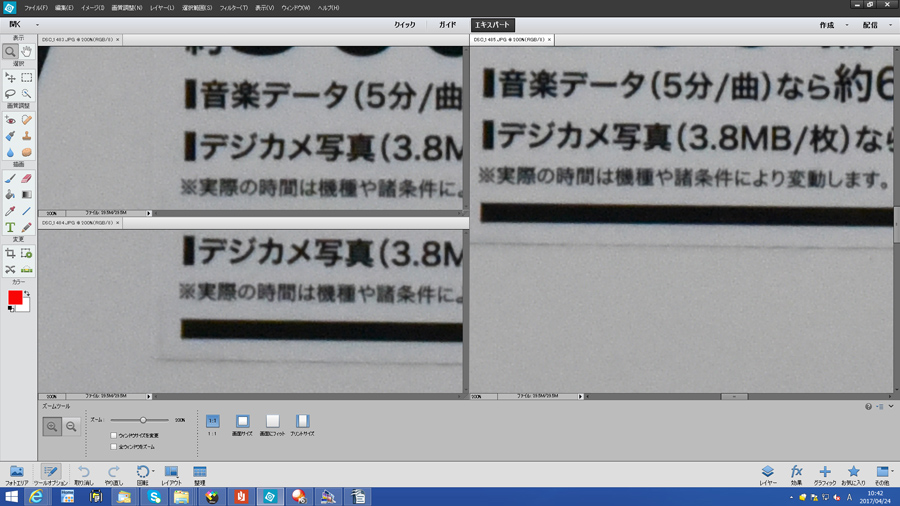Click the 画面にフィット button
This screenshot has width=900, height=506.
click(272, 422)
